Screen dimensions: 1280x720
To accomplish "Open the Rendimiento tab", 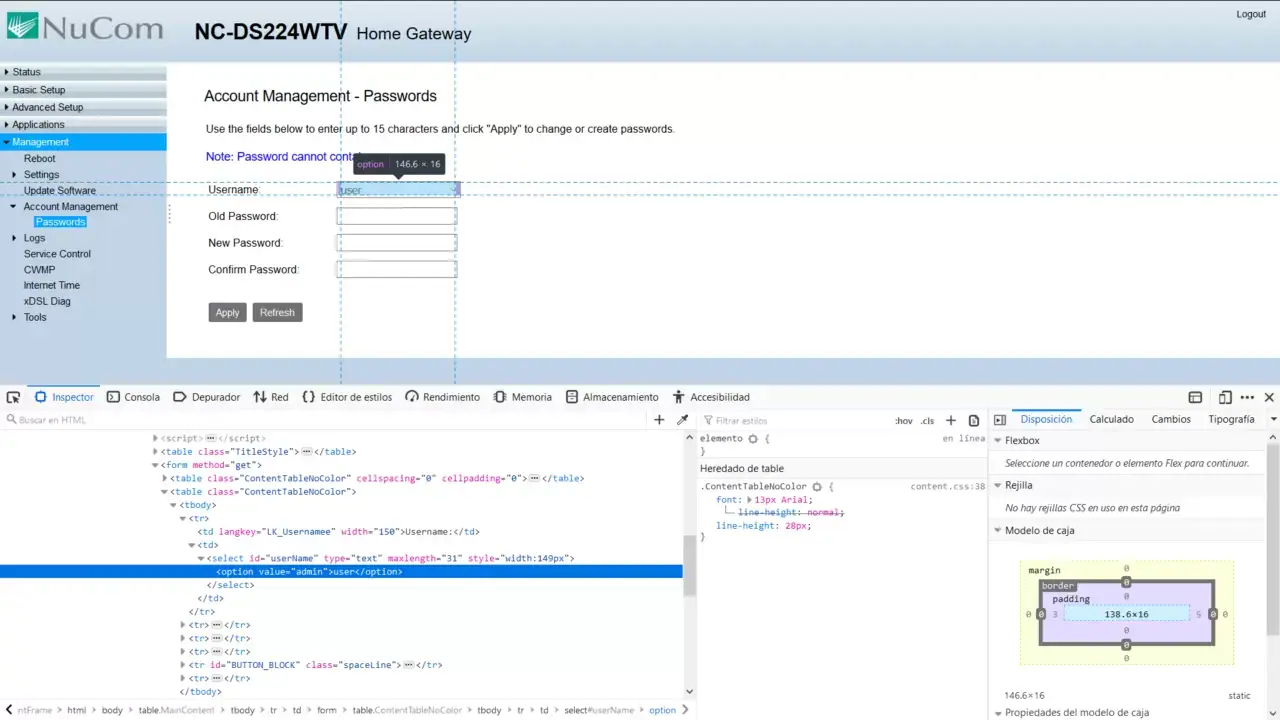I will 442,397.
